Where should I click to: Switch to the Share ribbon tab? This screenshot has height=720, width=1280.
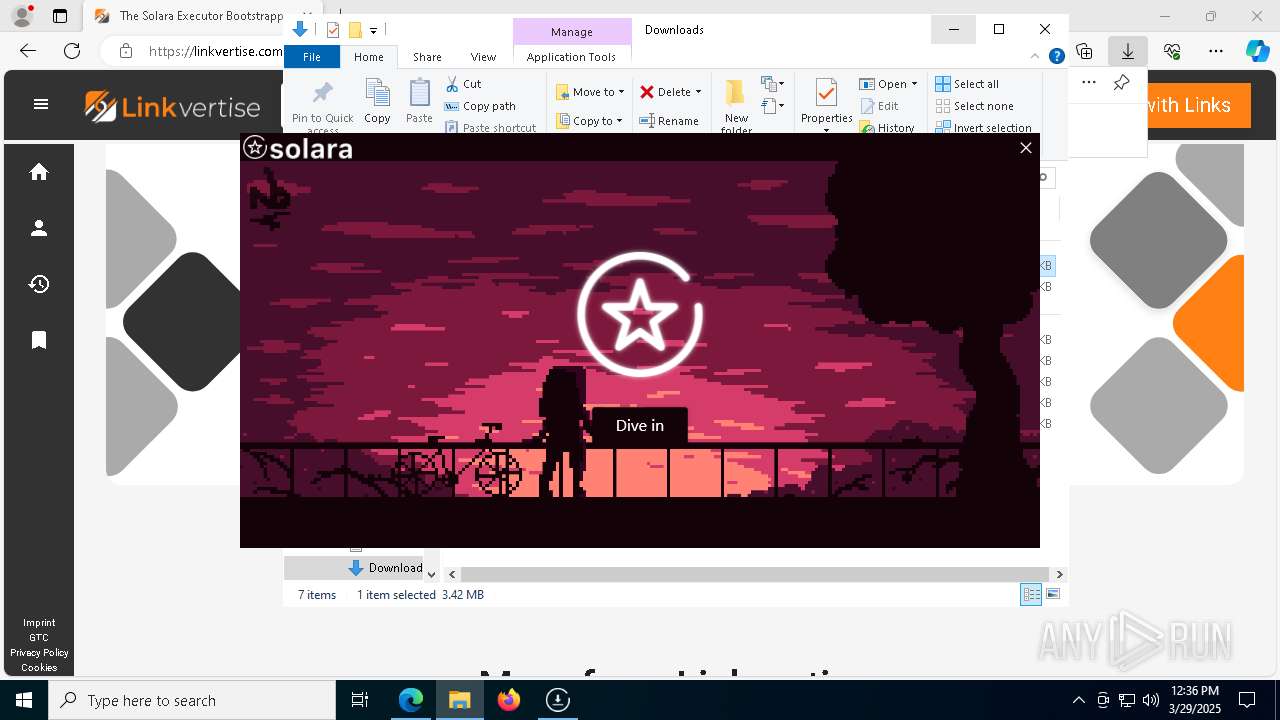(x=427, y=57)
